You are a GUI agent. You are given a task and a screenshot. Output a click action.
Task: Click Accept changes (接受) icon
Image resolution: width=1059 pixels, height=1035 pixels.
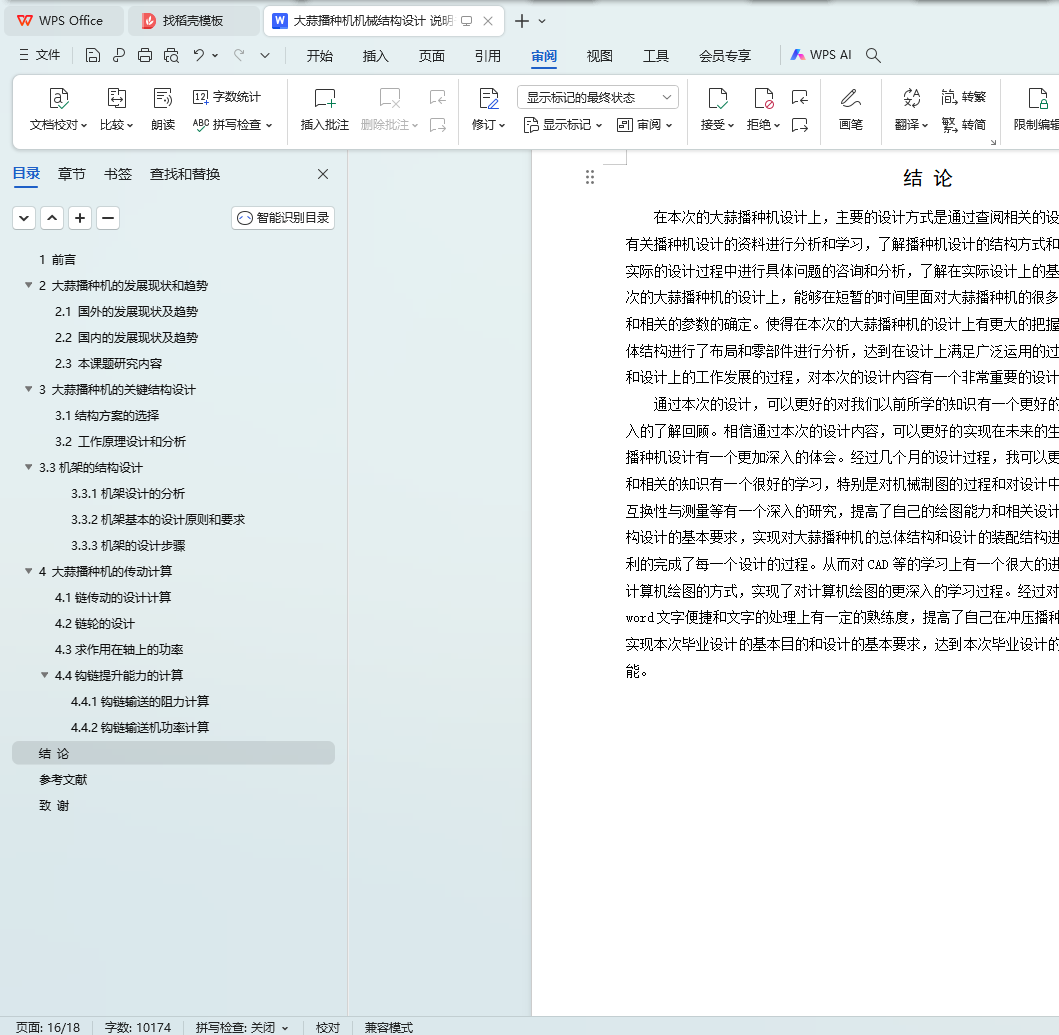point(717,109)
